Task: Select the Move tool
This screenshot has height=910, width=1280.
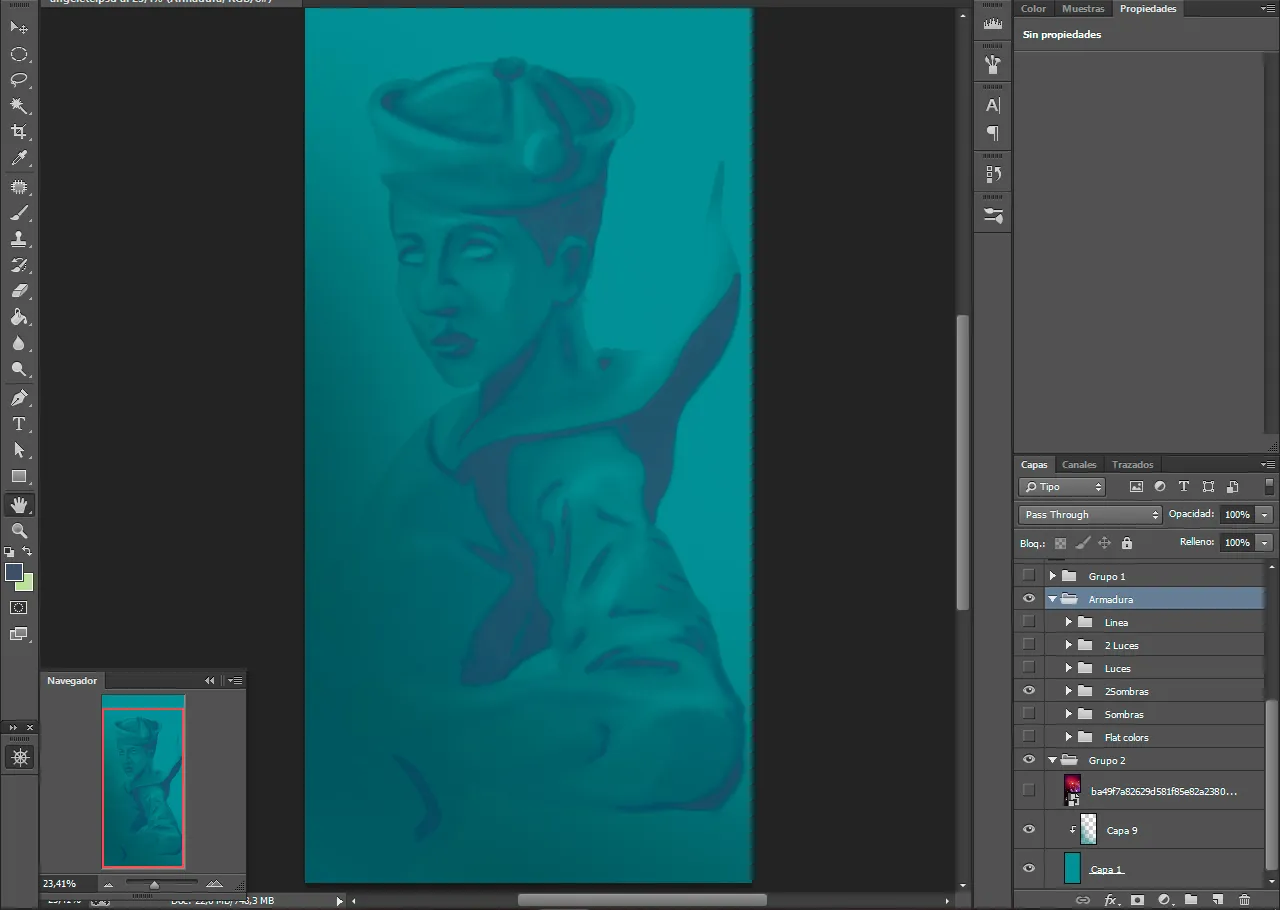Action: tap(19, 28)
